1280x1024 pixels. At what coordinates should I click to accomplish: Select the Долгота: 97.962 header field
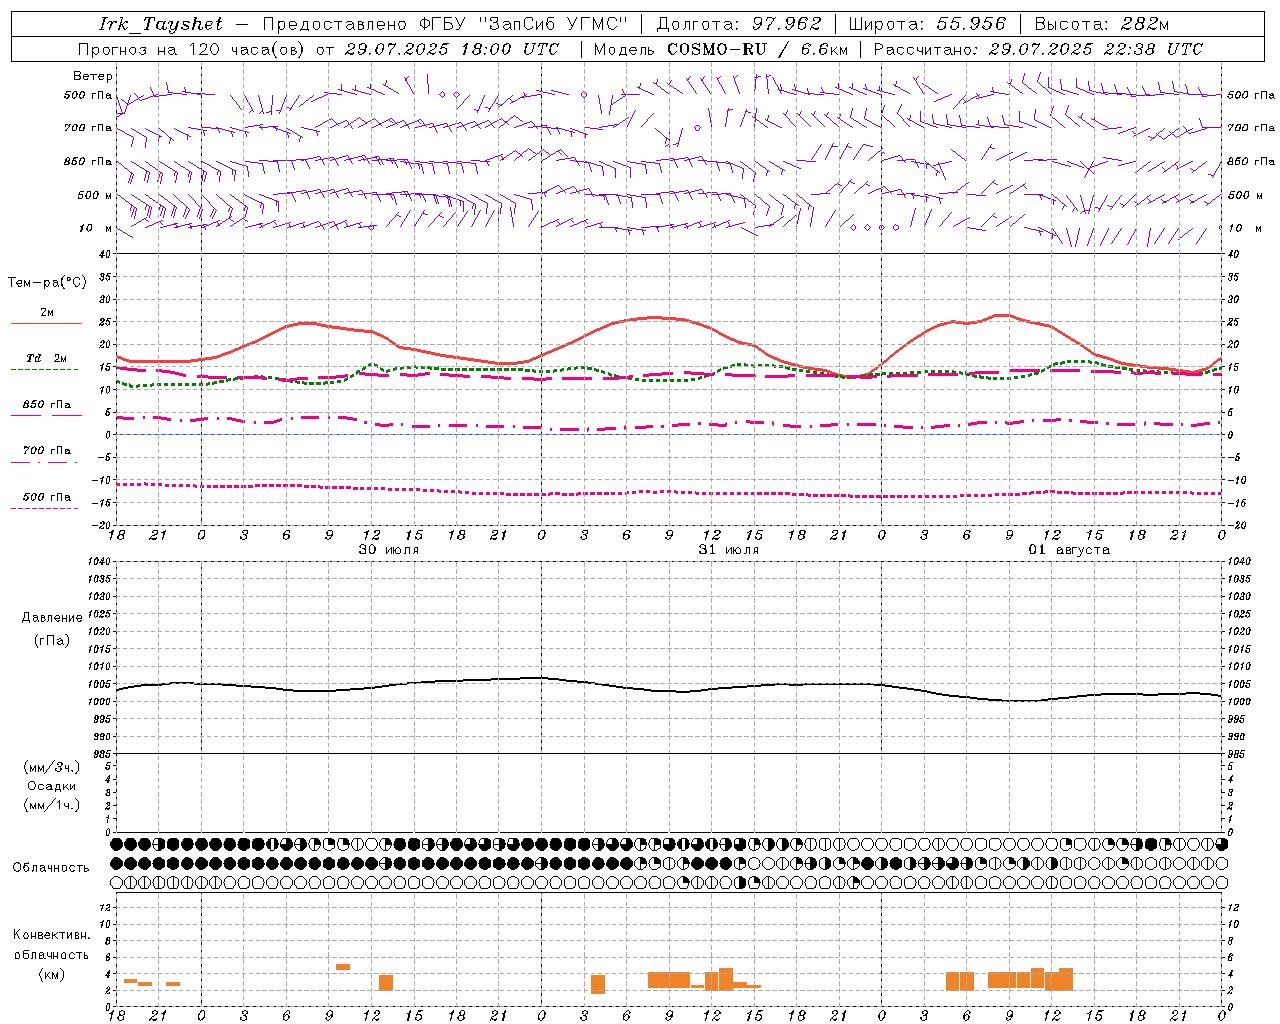coord(739,24)
